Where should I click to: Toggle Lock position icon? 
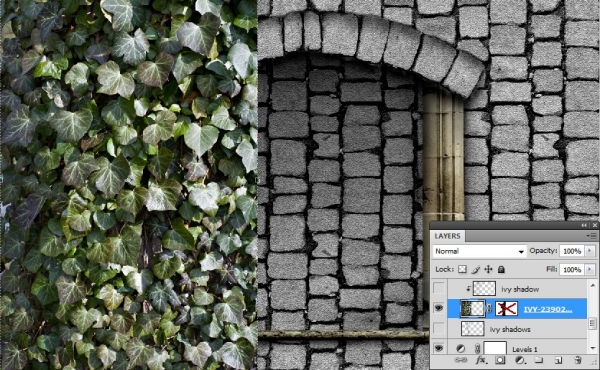coord(488,269)
